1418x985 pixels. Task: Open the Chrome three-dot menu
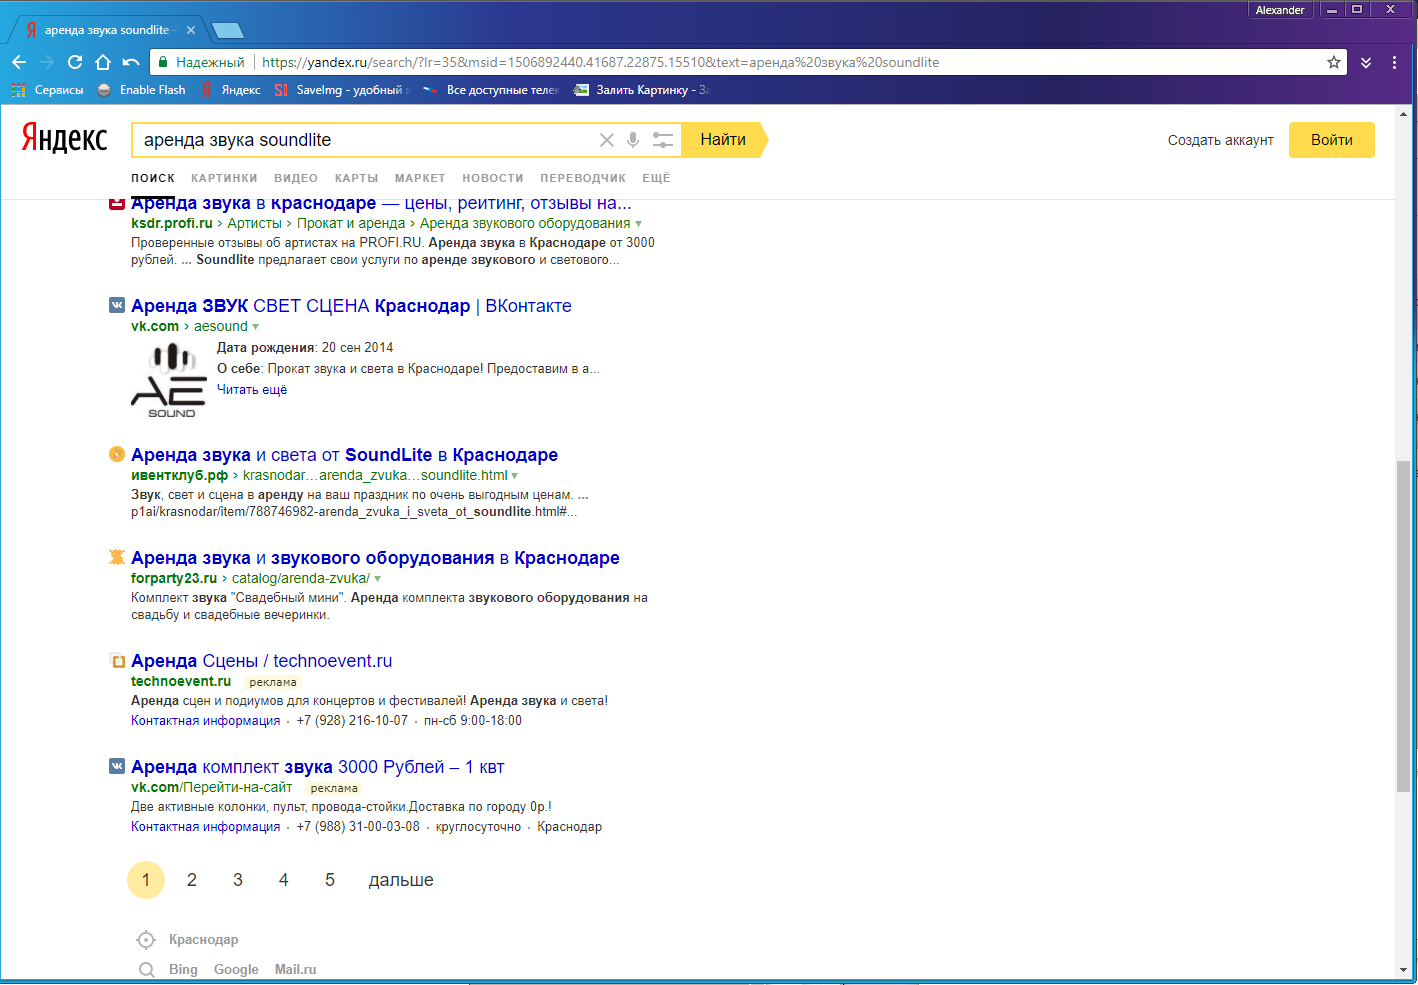click(1394, 62)
